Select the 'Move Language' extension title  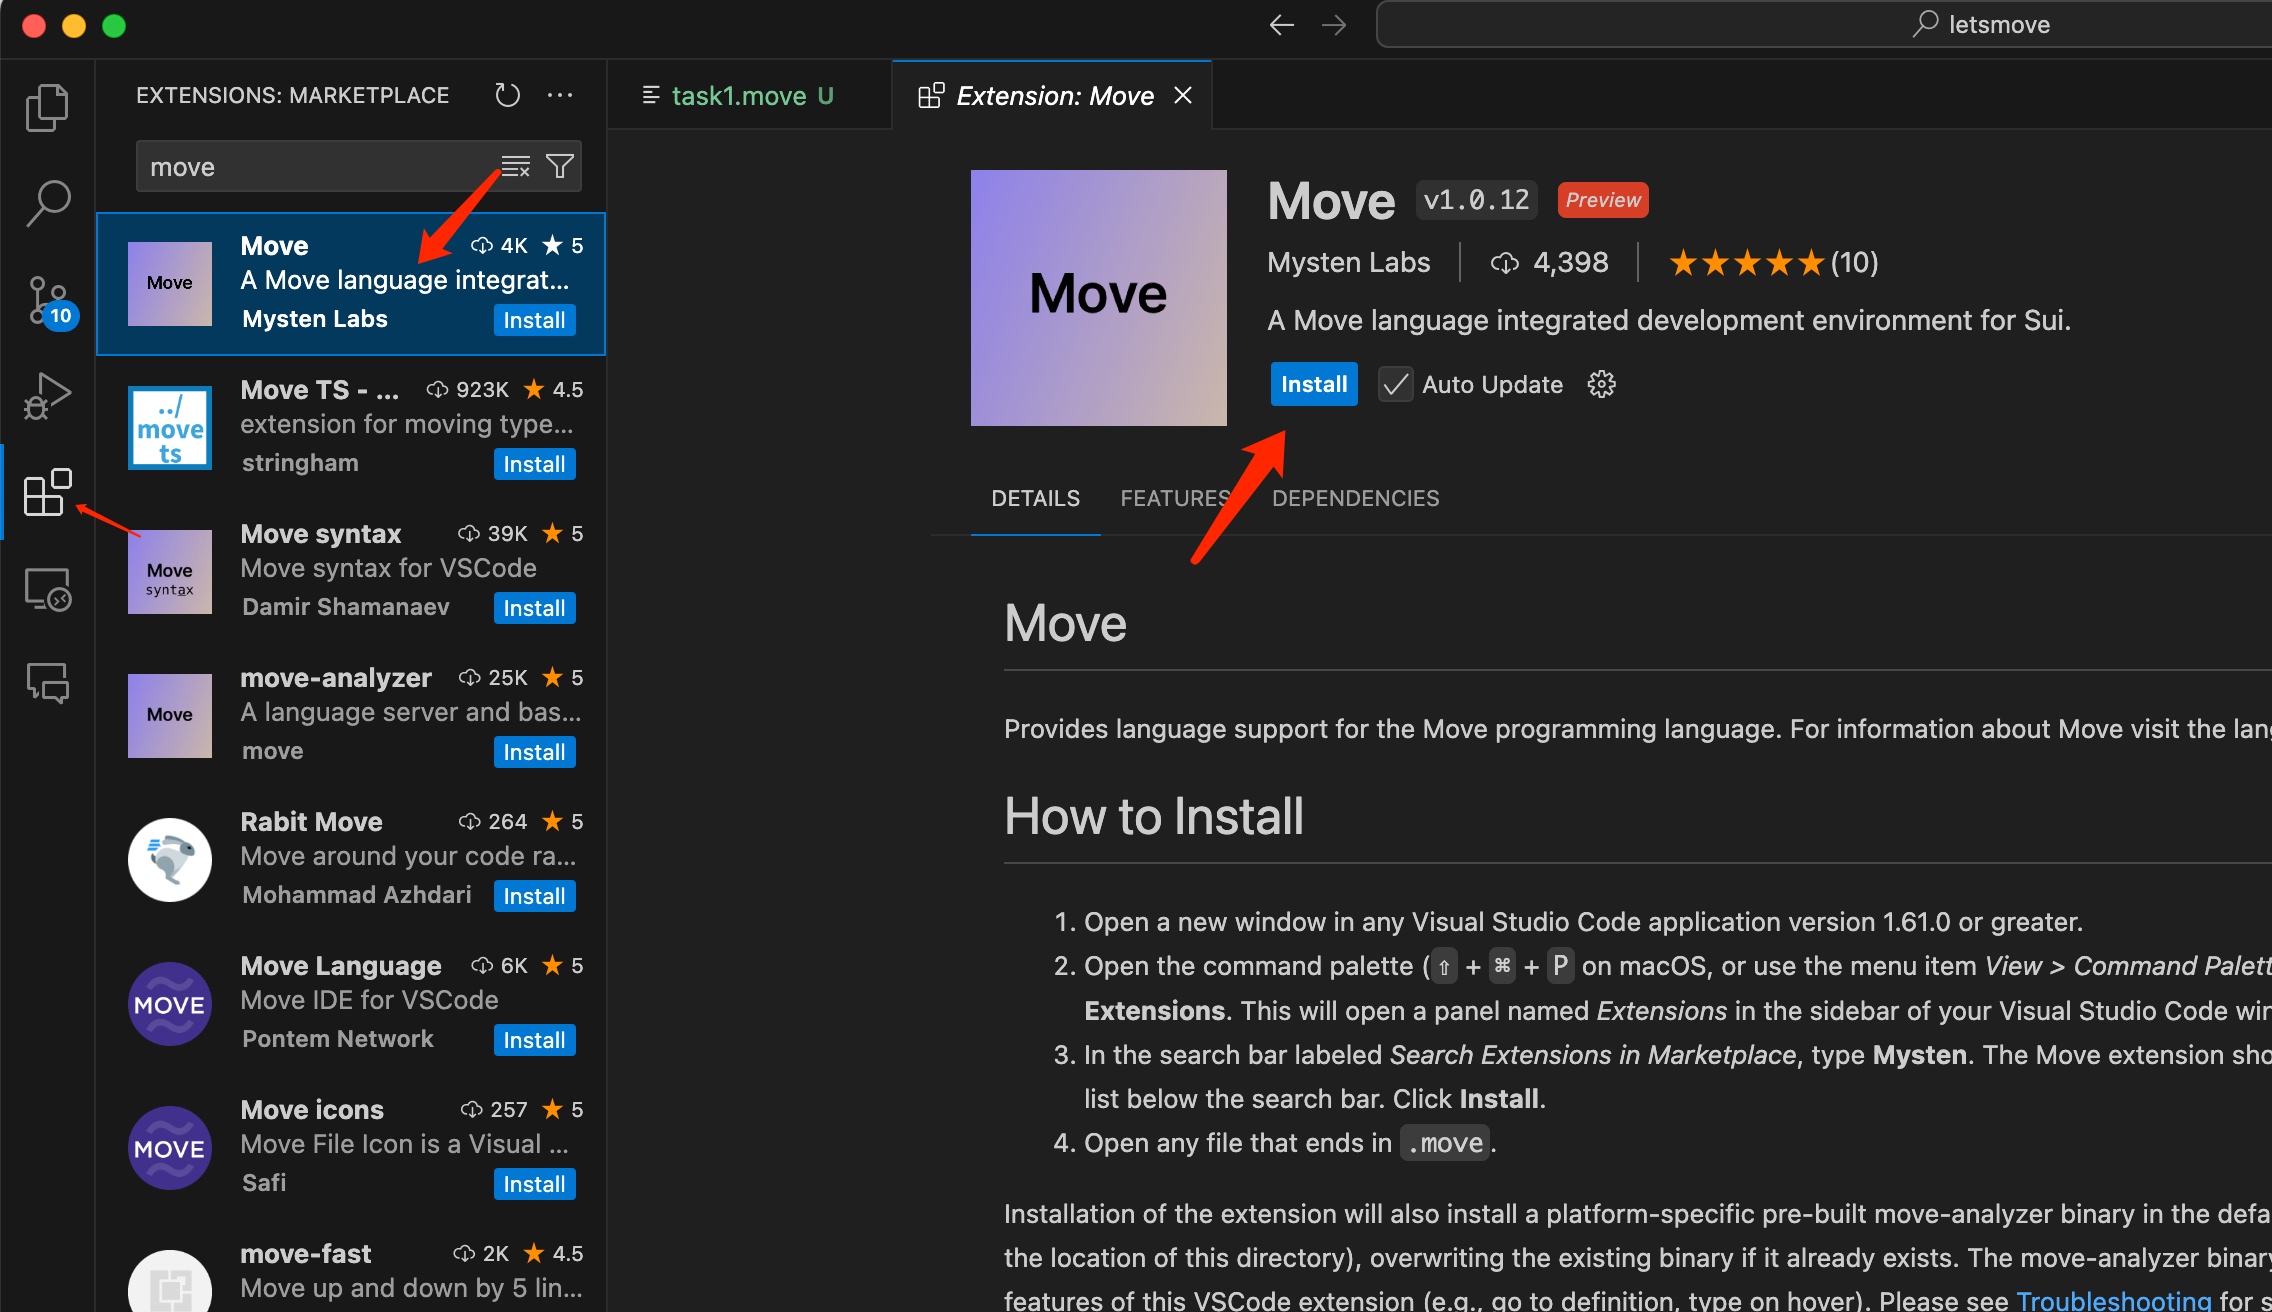pyautogui.click(x=340, y=966)
